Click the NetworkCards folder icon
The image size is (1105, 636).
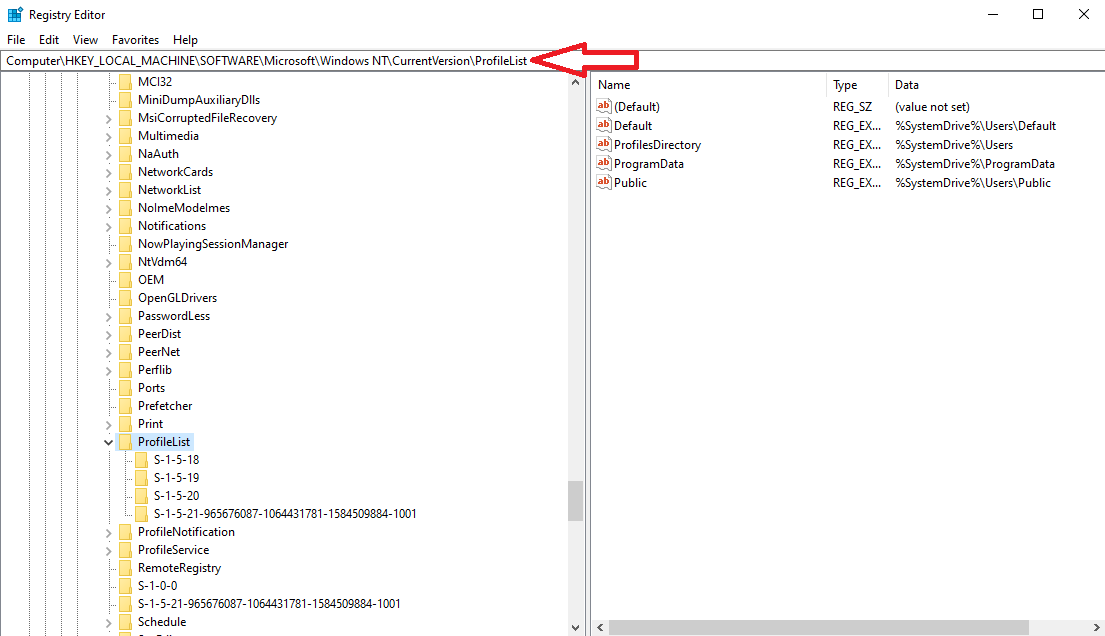pyautogui.click(x=125, y=172)
